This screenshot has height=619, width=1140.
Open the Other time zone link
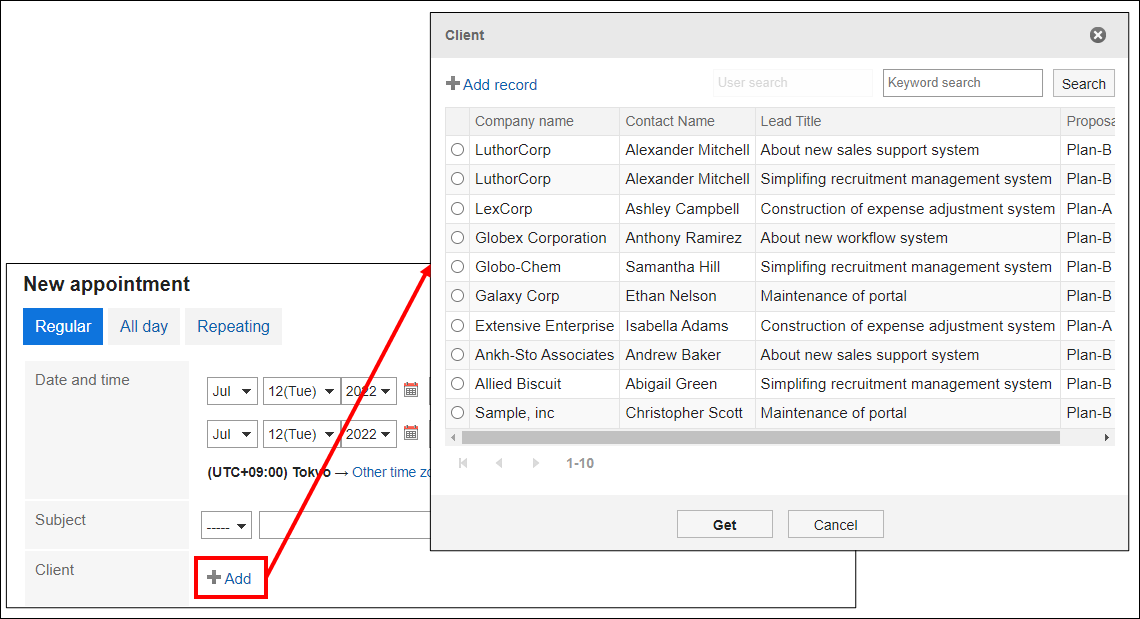click(392, 472)
